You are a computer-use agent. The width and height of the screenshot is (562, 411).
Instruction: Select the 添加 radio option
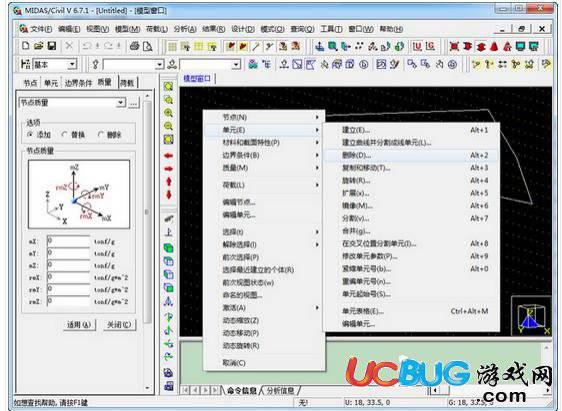39,135
